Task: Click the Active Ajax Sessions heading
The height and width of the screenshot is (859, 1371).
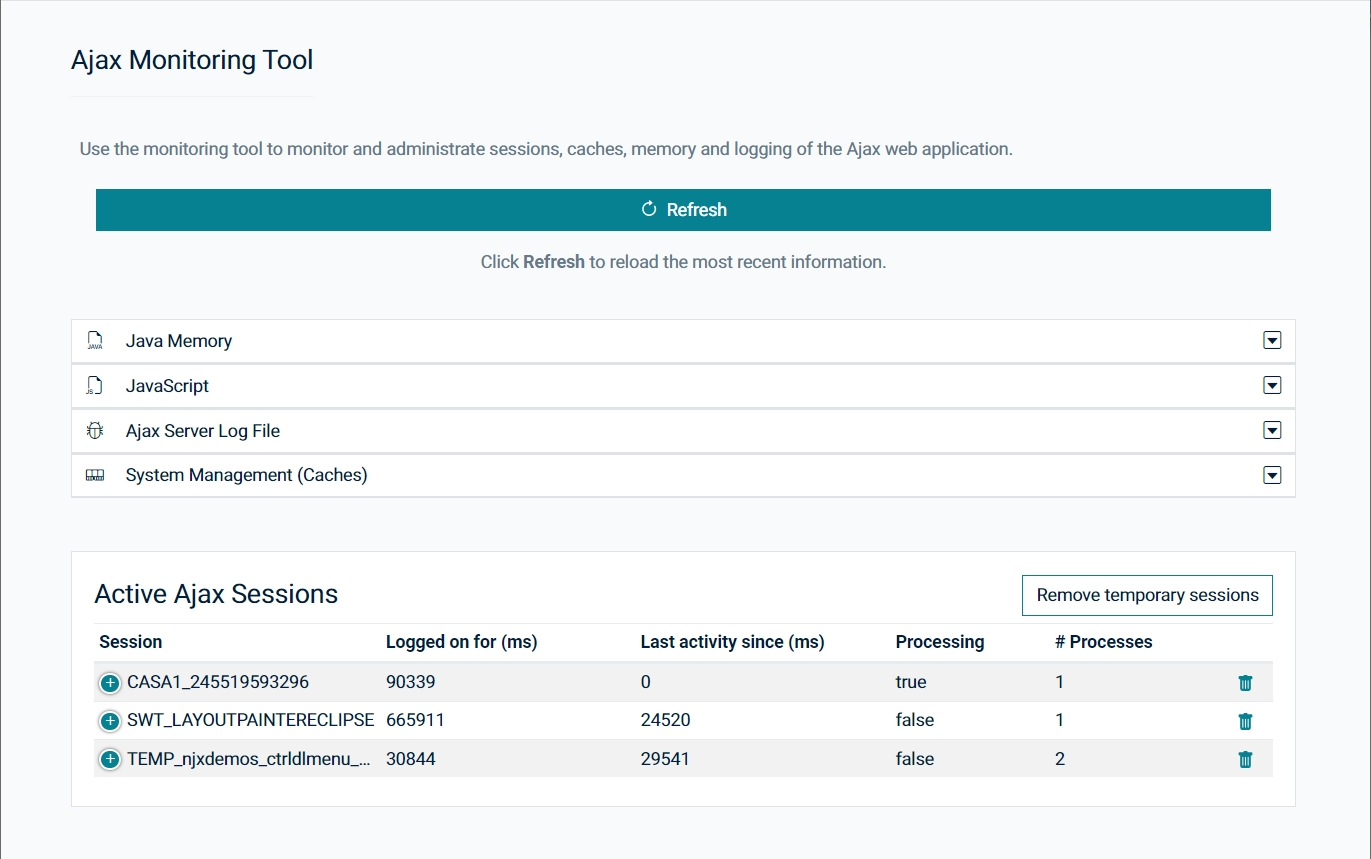Action: click(216, 594)
